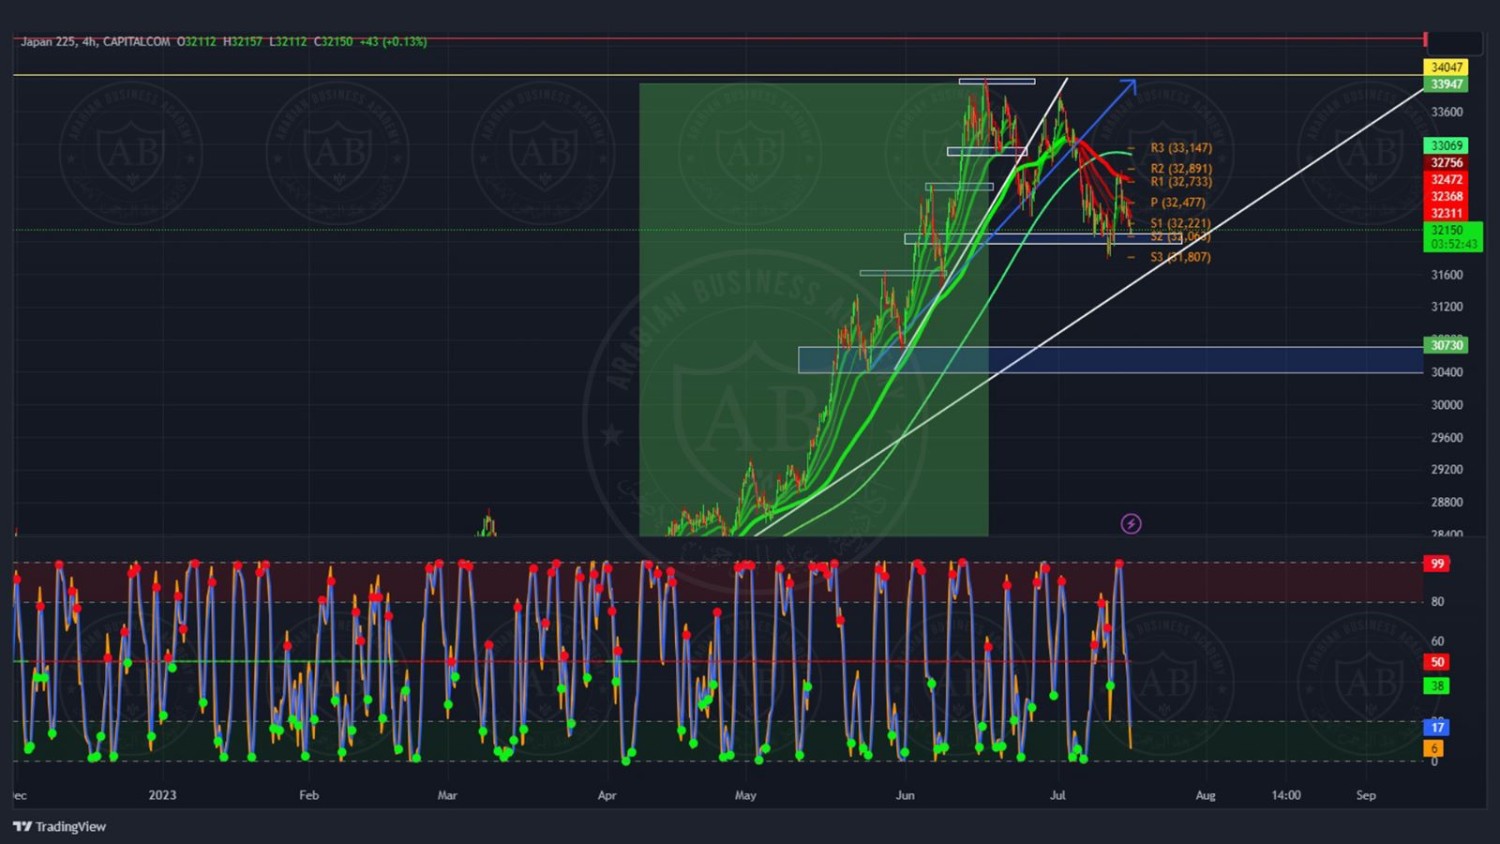Click the dark red 32756 price tag
The image size is (1500, 844).
point(1446,163)
